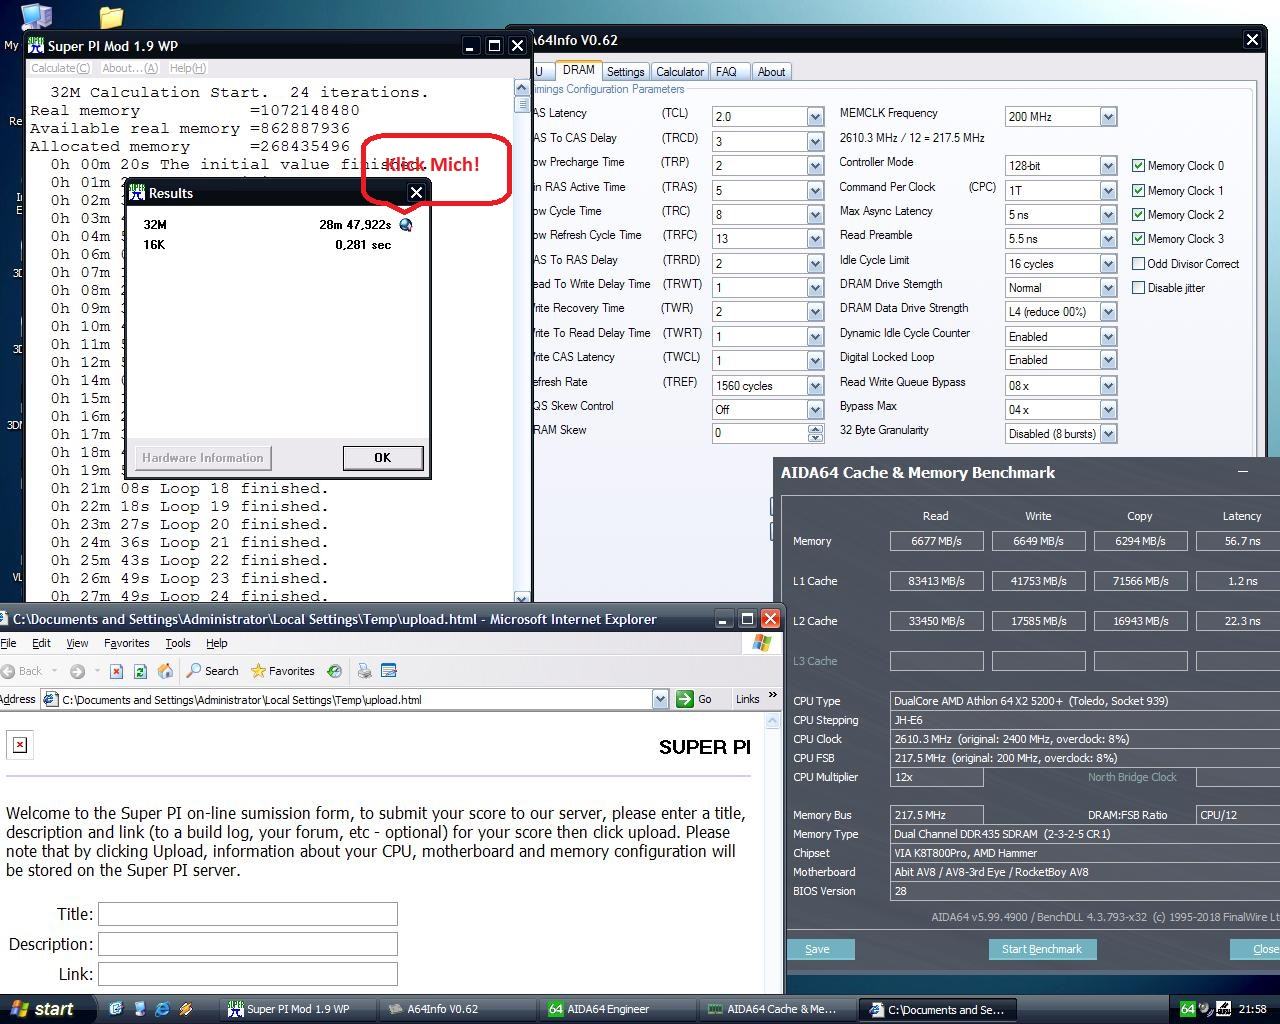The height and width of the screenshot is (1024, 1280).
Task: Click the Refresh icon in Internet Explorer
Action: click(140, 671)
